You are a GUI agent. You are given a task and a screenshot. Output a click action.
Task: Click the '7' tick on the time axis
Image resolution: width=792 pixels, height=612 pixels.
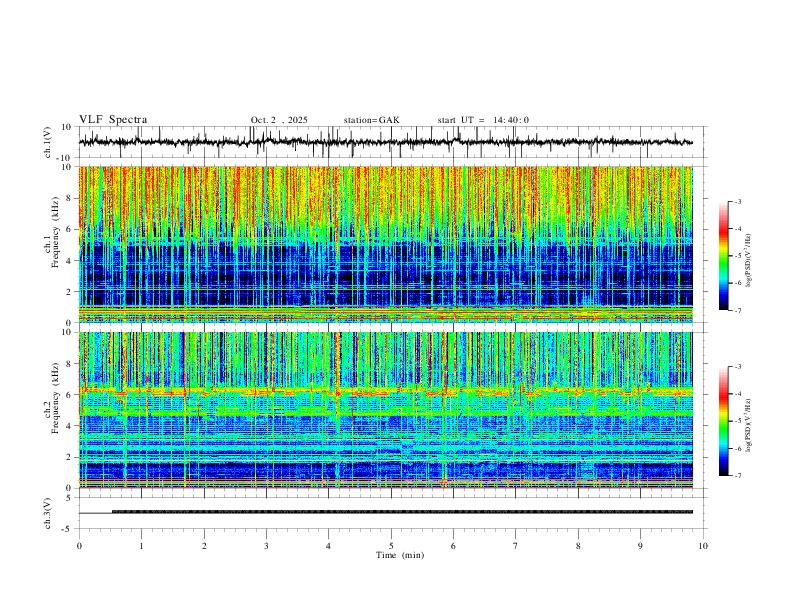pyautogui.click(x=516, y=546)
